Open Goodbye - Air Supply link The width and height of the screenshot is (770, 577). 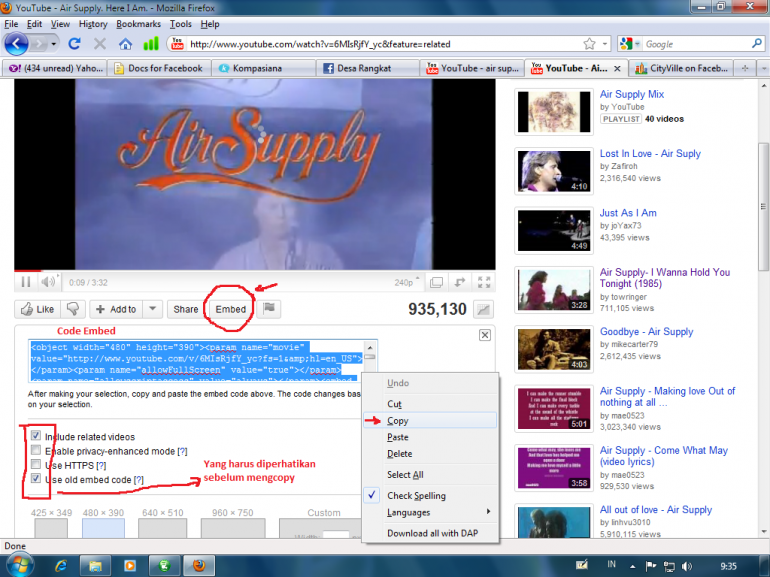(646, 331)
